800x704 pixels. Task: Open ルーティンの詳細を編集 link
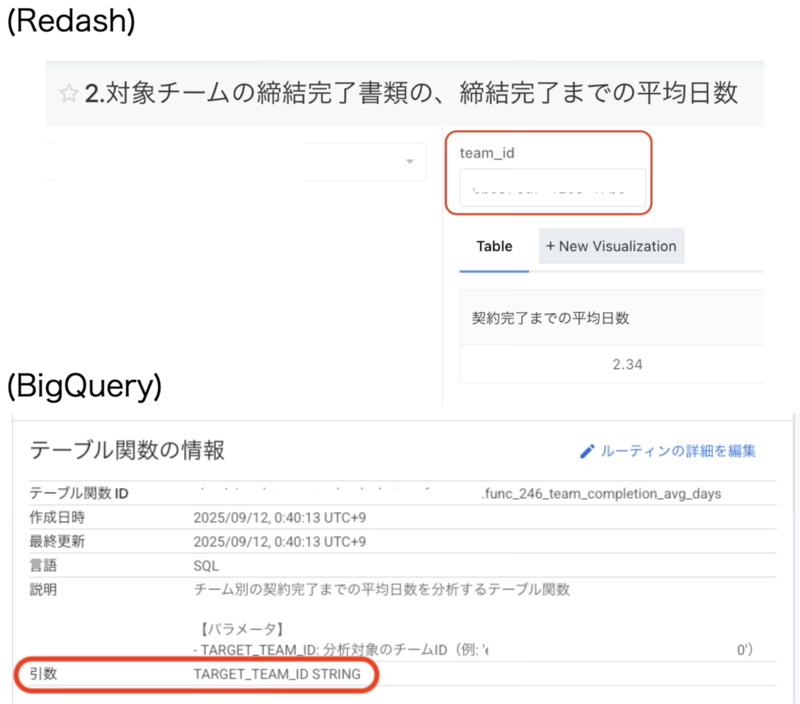point(677,451)
